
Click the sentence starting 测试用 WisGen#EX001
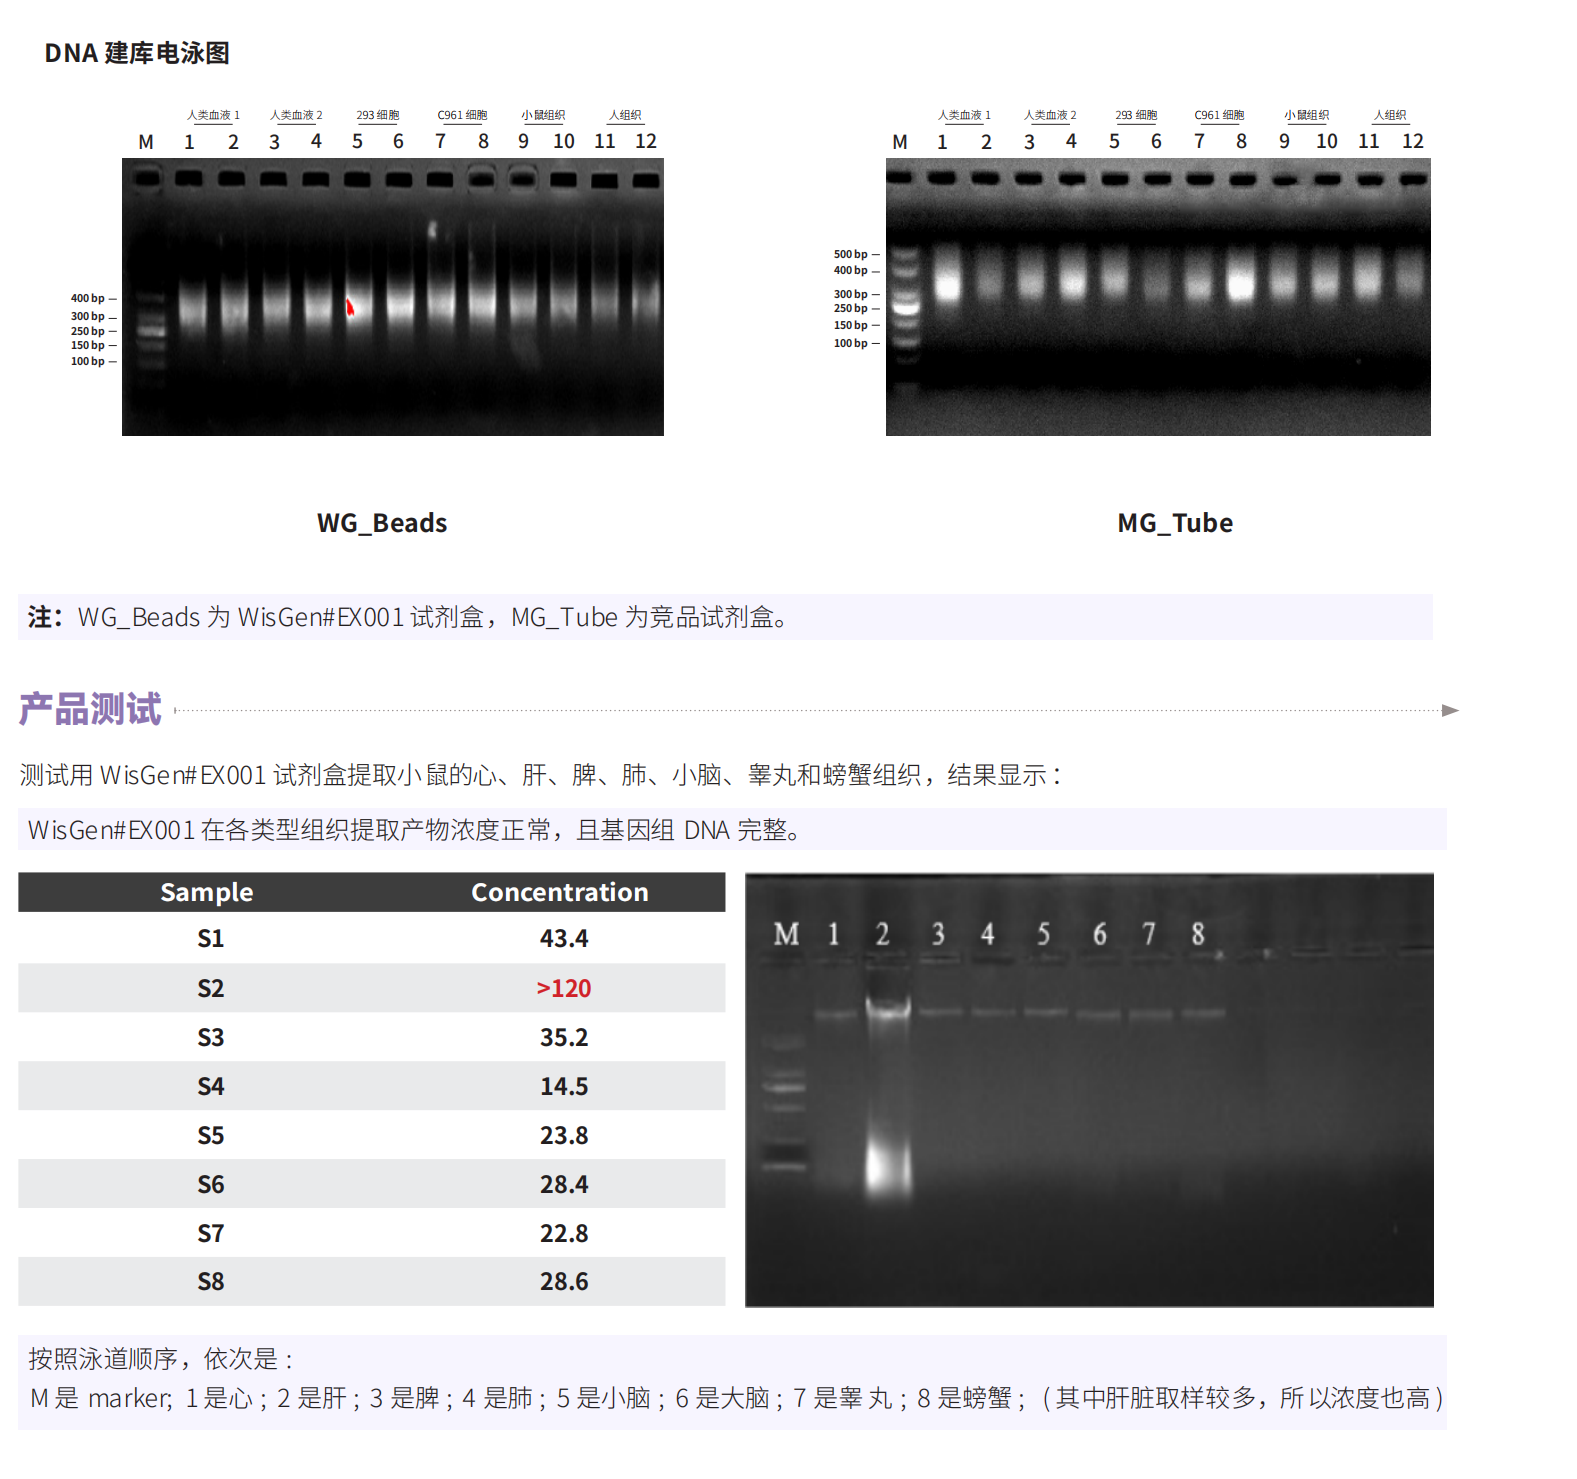541,775
